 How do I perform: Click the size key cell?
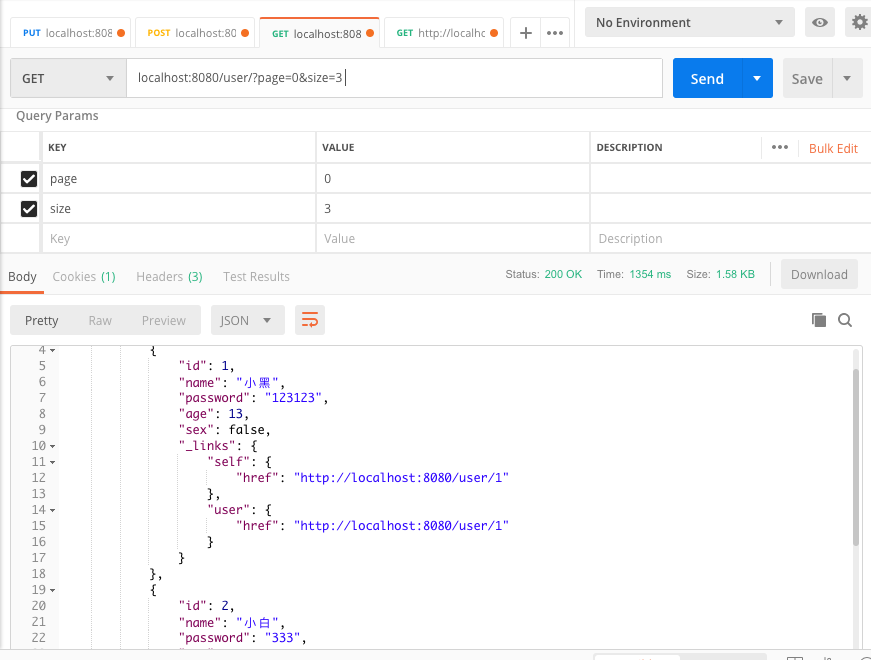[x=179, y=209]
